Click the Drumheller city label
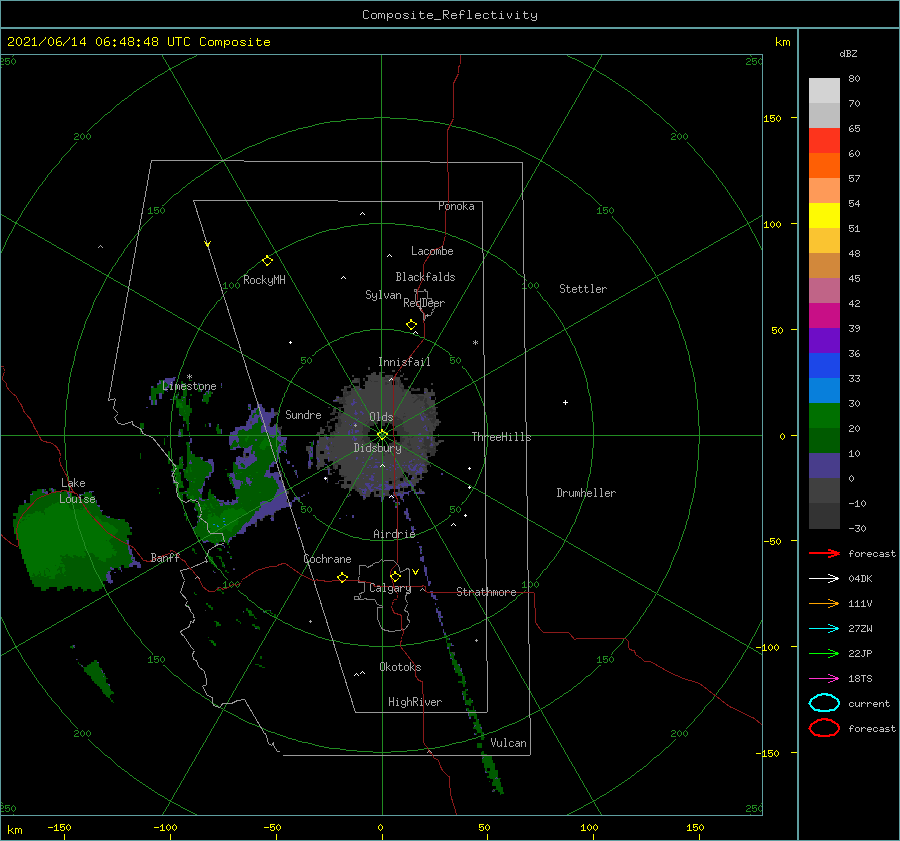Screen dimensions: 900x841 coord(586,493)
